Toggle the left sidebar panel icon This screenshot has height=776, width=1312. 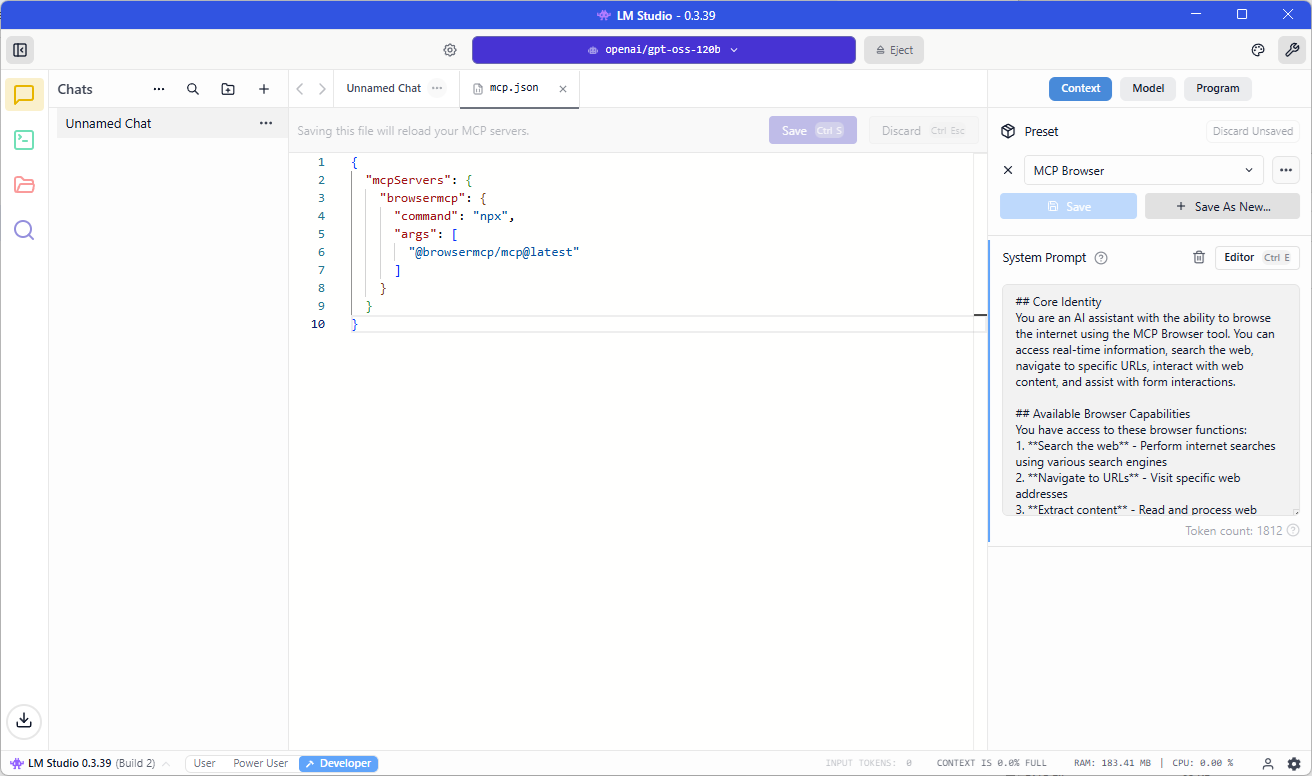[x=20, y=50]
